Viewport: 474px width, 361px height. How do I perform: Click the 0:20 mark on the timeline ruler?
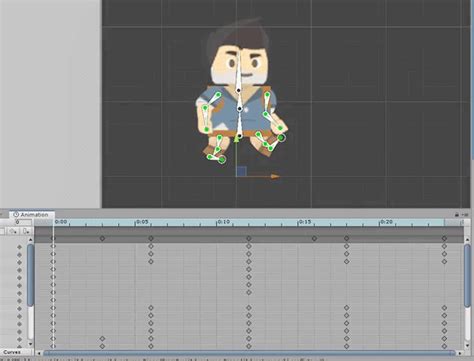pos(386,222)
